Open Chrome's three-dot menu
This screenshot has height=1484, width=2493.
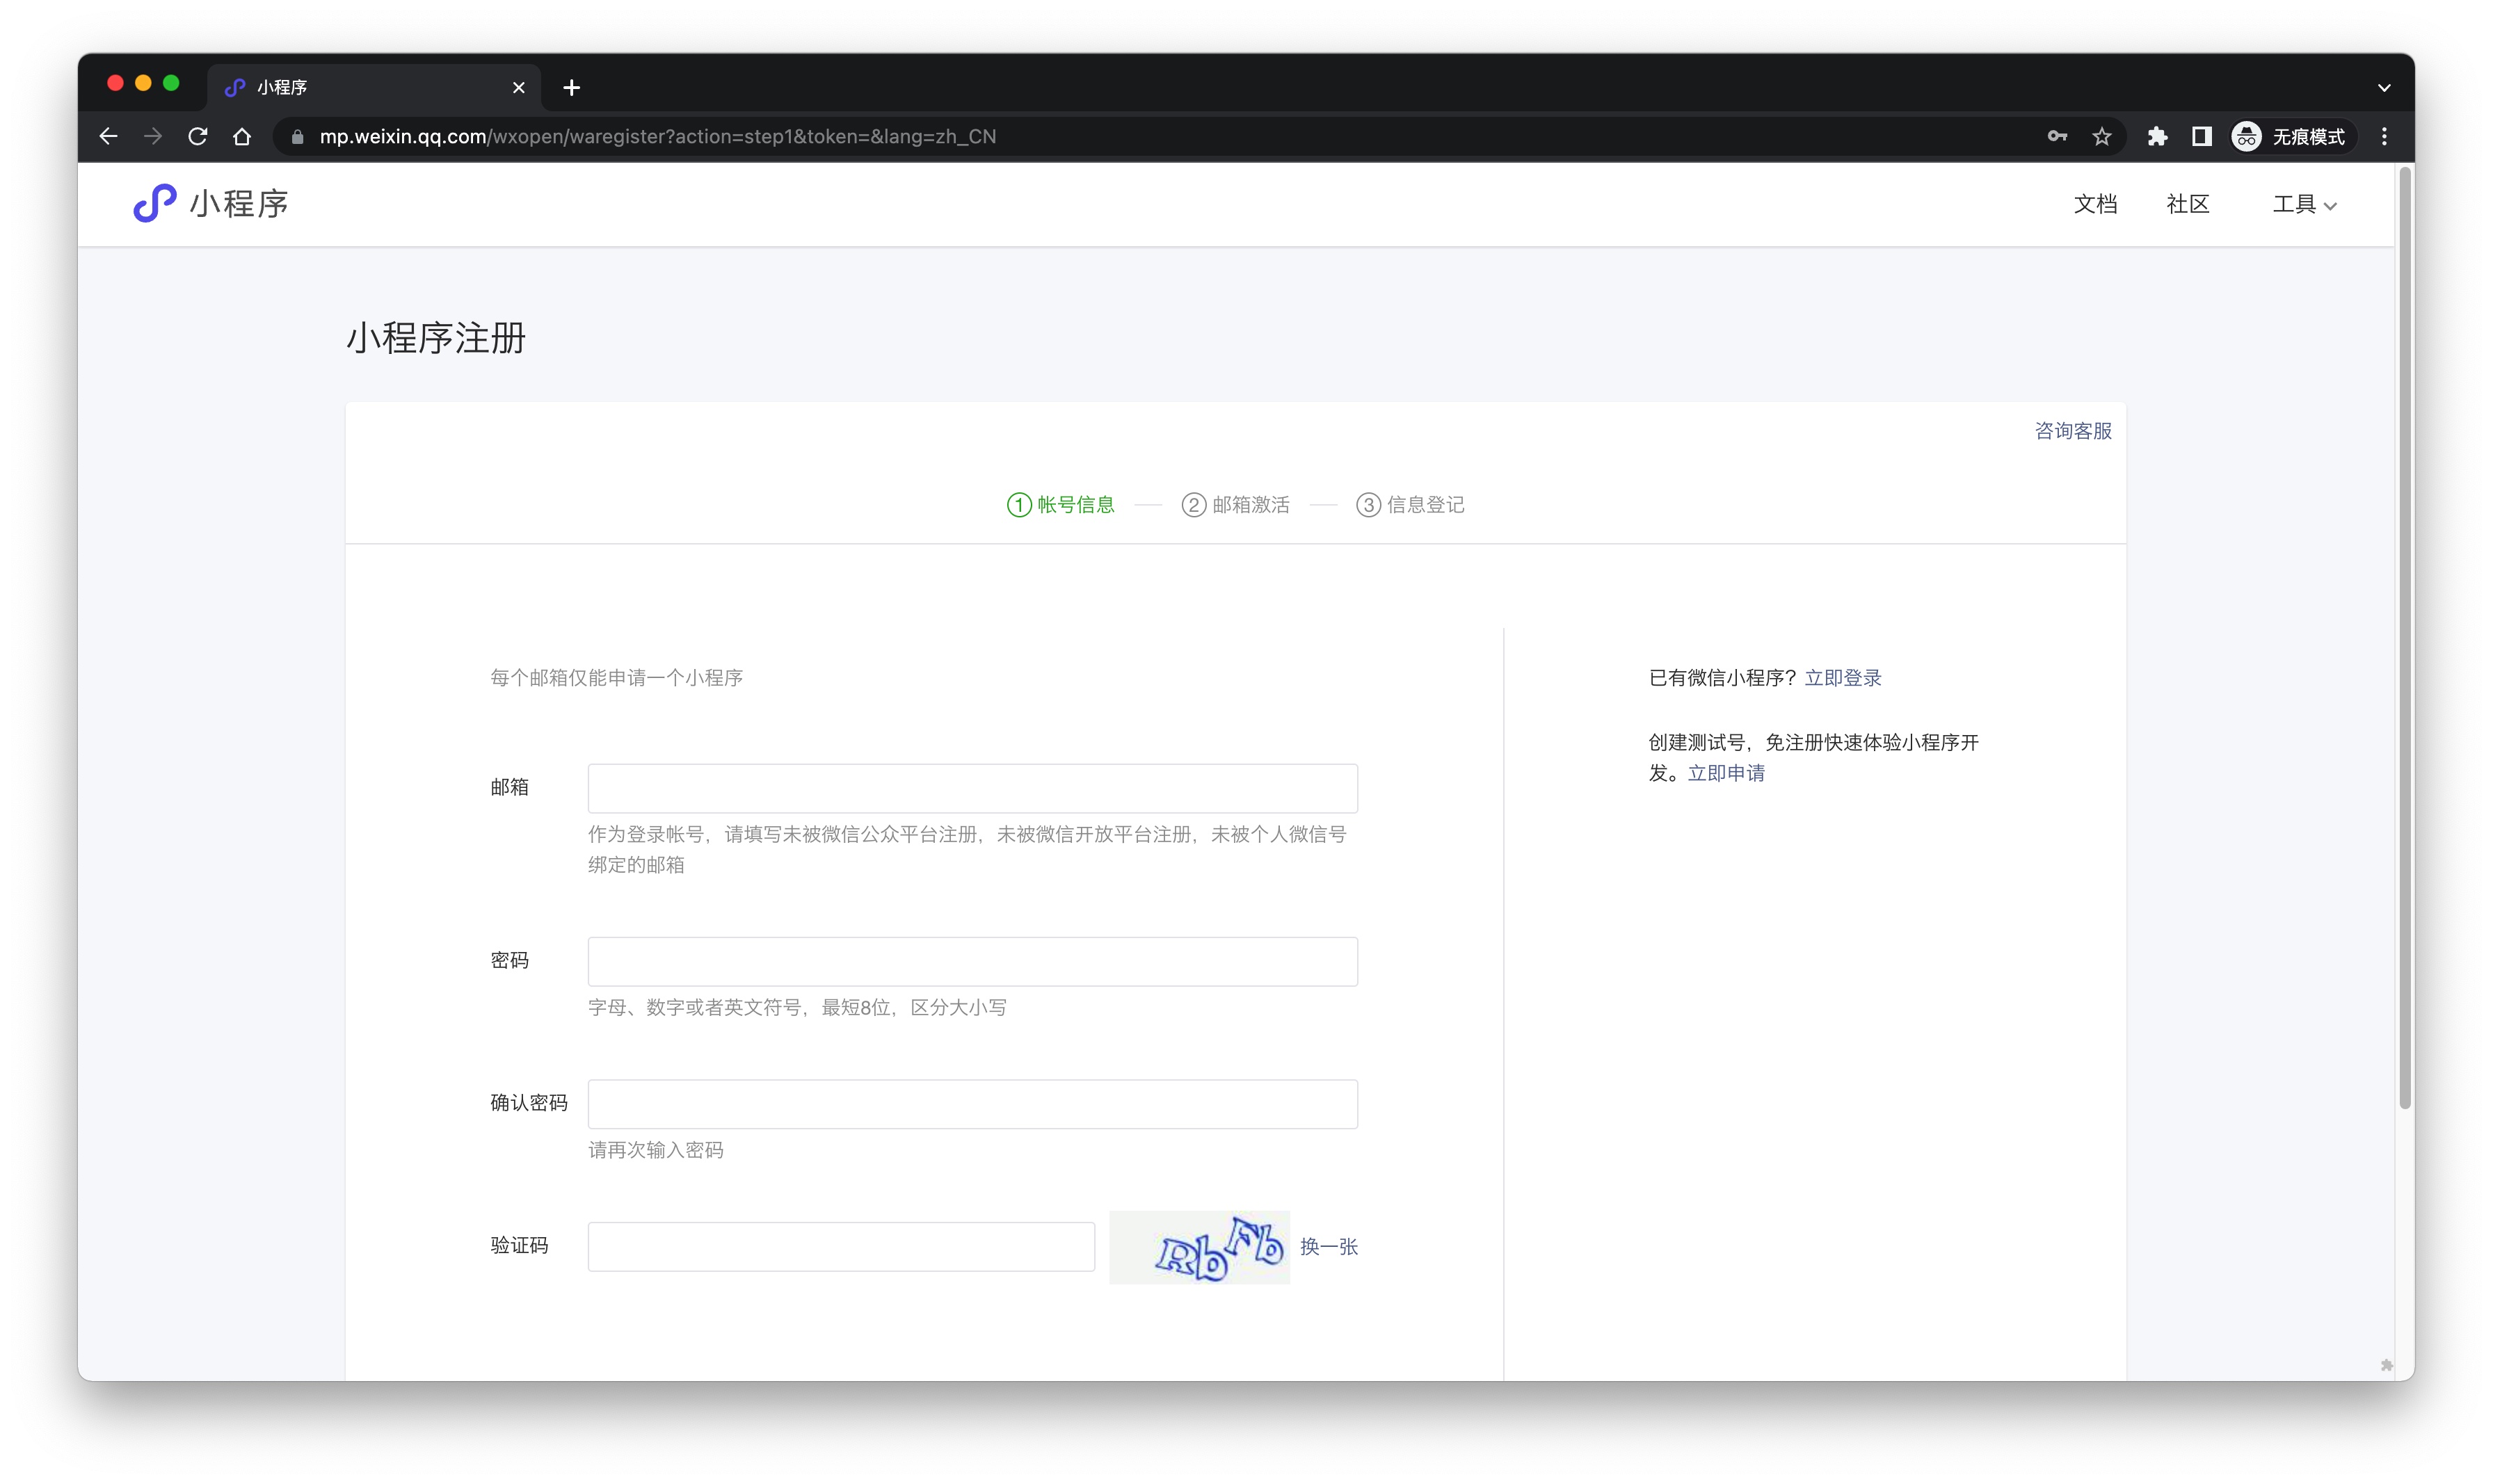click(2384, 136)
